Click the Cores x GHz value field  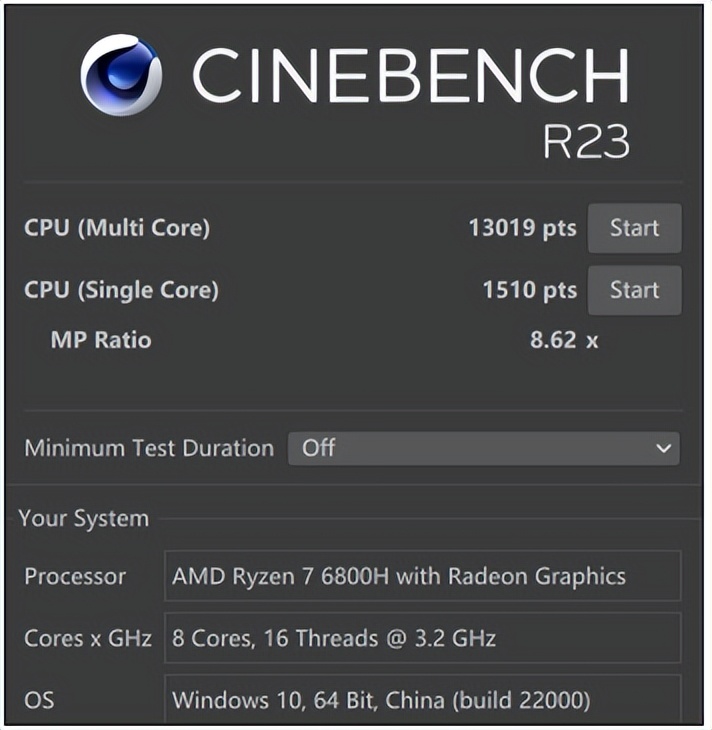(422, 637)
